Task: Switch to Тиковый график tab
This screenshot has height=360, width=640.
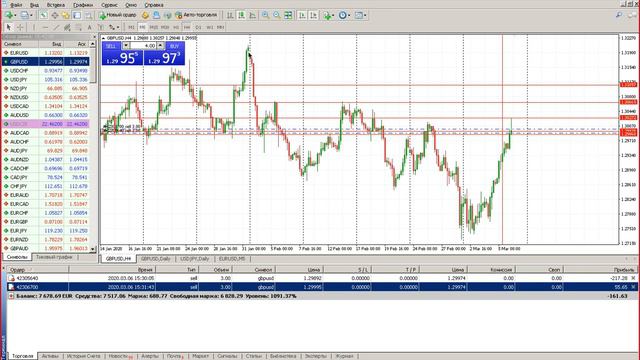Action: tap(53, 257)
